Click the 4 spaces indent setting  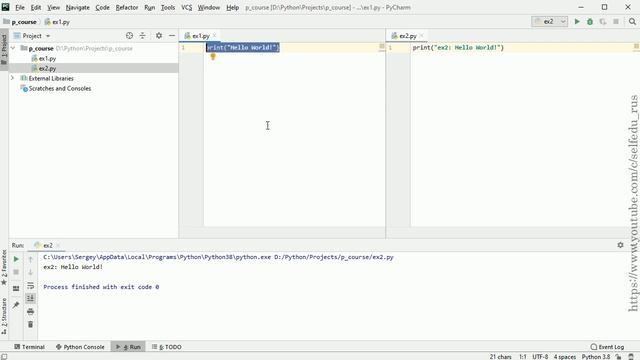(x=565, y=357)
